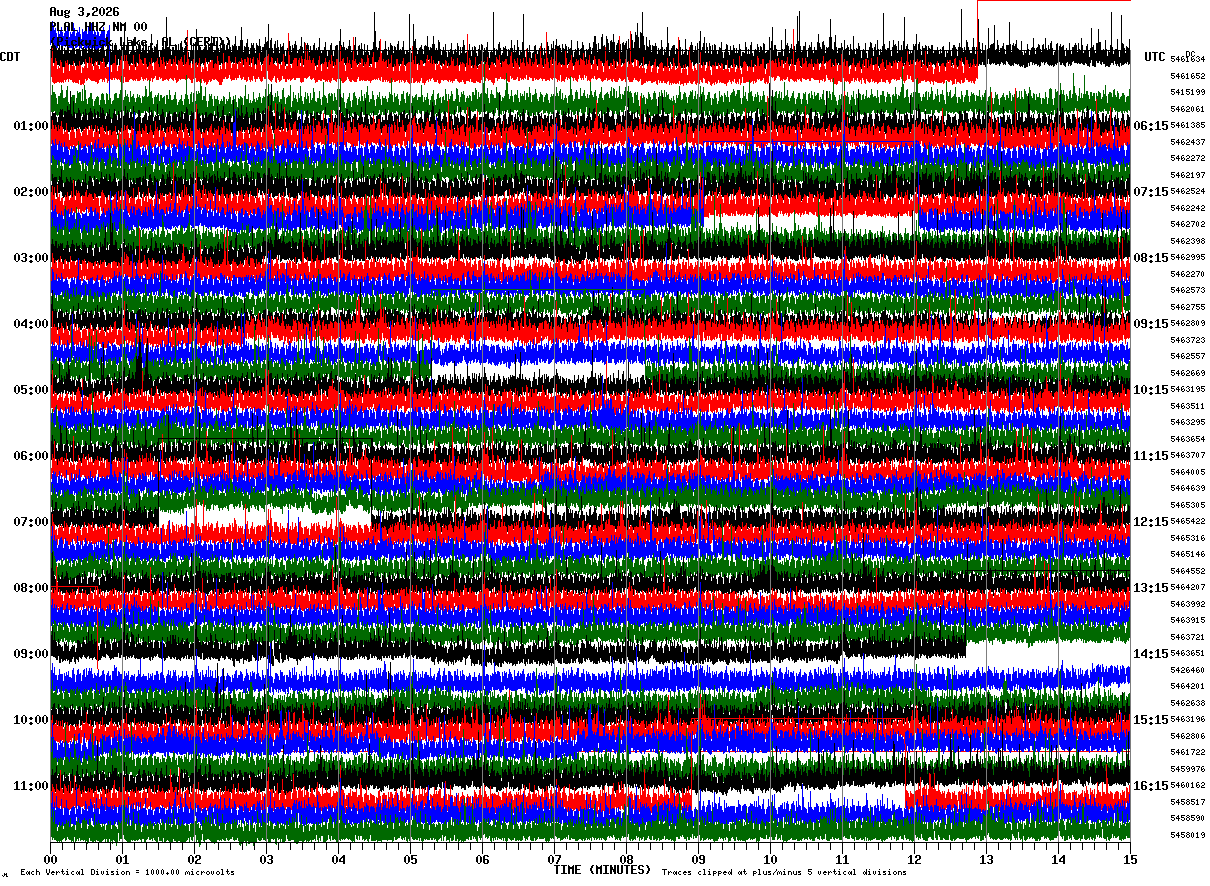
Task: Click the '08:15' UTC row label
Action: click(x=1151, y=258)
